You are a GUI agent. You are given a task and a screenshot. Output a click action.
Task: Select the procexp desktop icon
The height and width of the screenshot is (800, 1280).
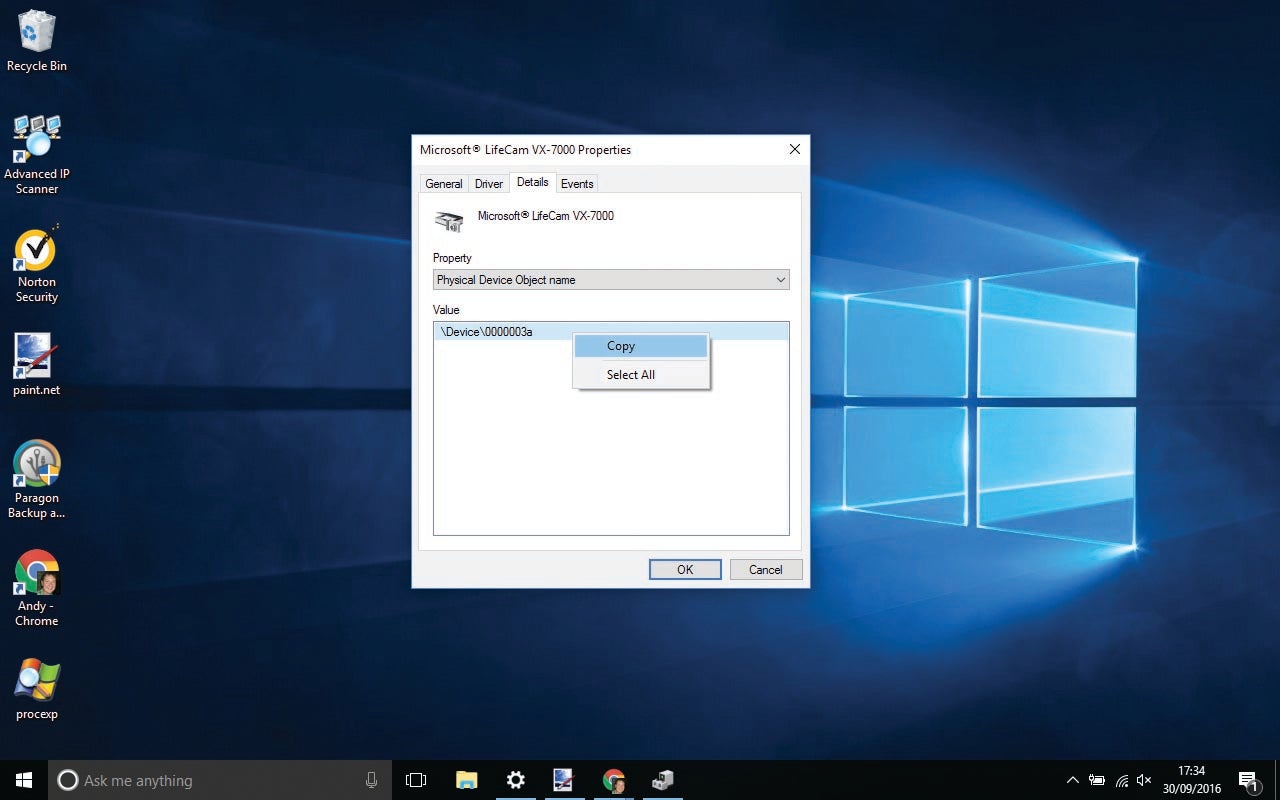[x=37, y=690]
